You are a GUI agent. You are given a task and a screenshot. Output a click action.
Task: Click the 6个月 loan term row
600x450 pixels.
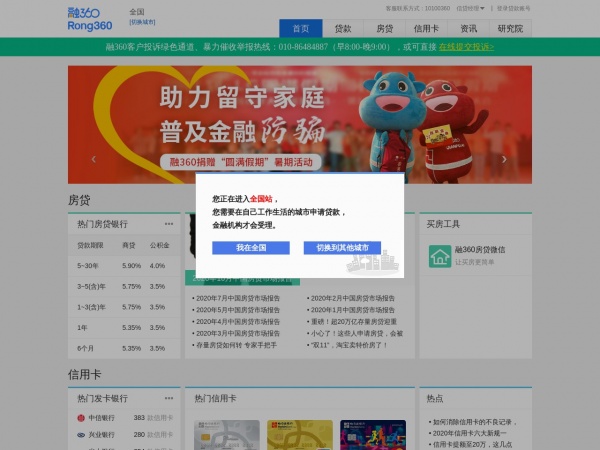[124, 348]
